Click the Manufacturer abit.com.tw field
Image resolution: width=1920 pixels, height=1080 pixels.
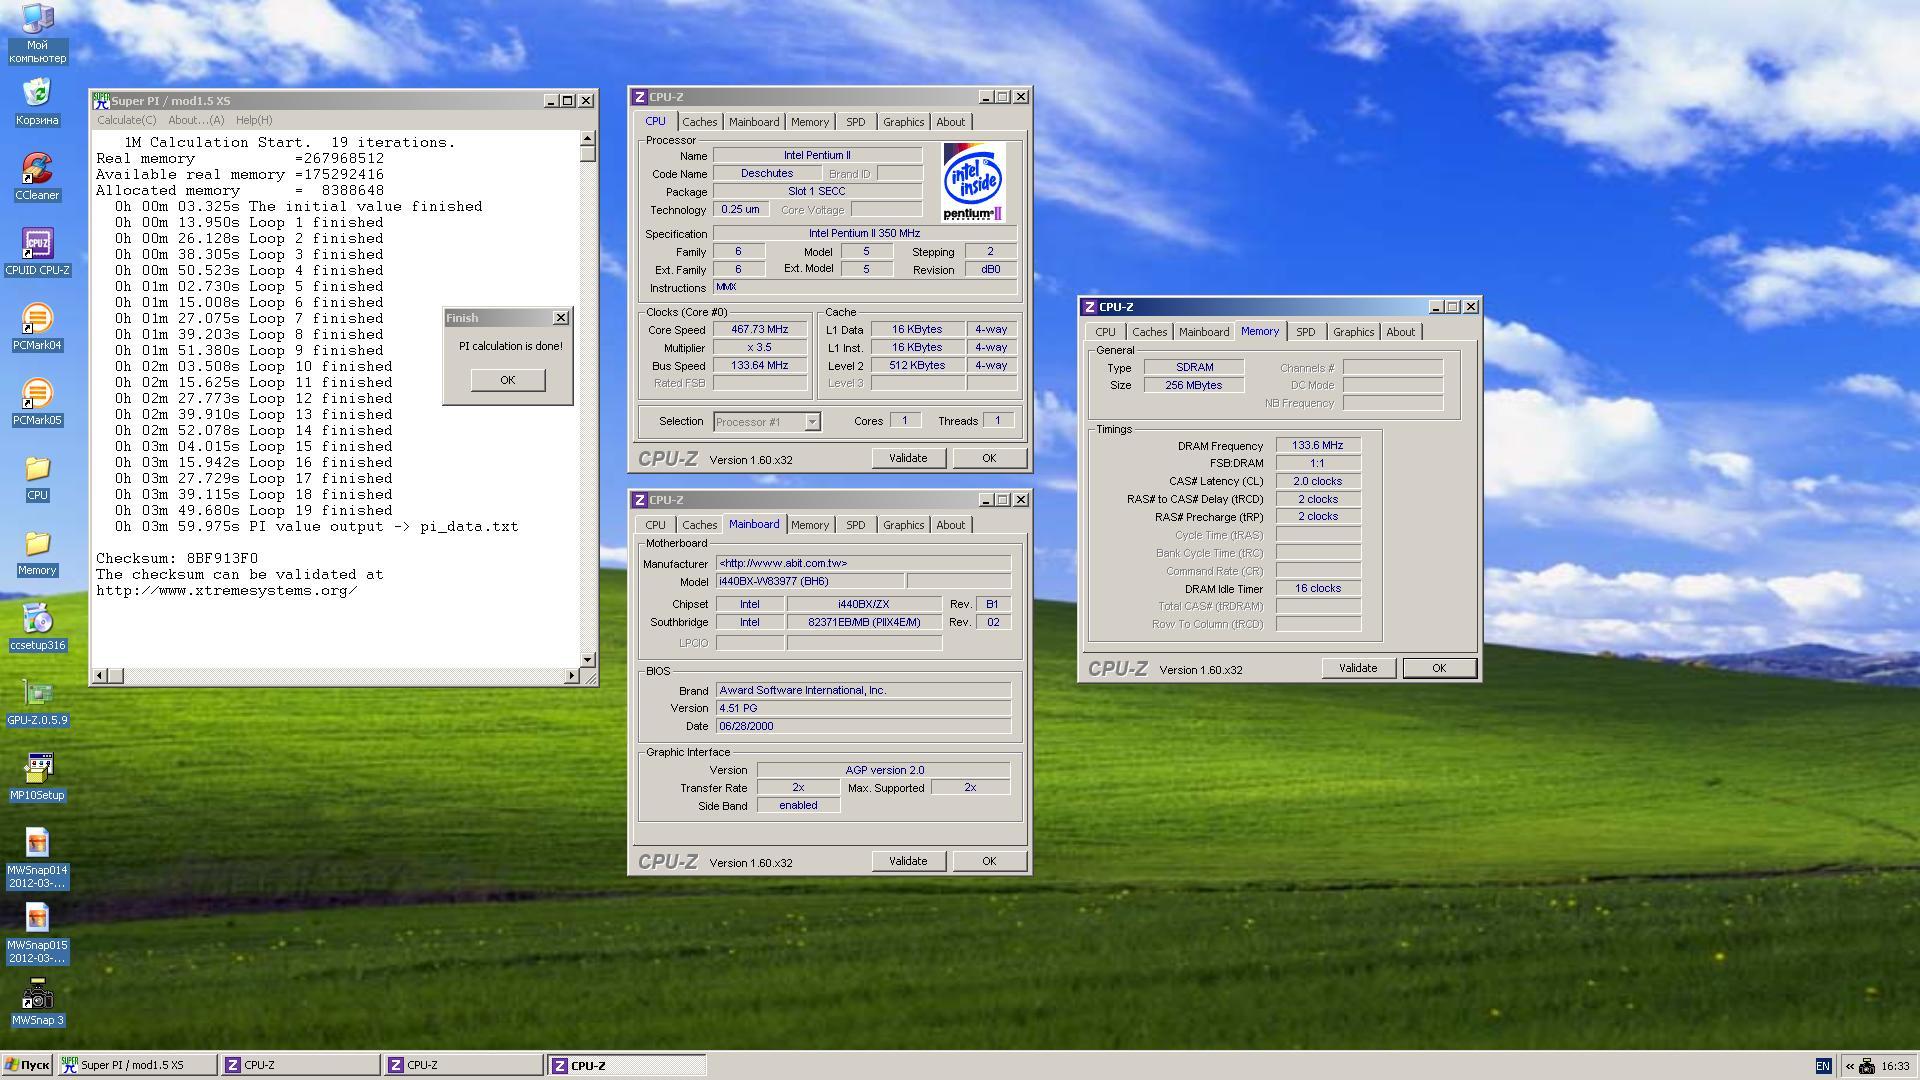click(x=863, y=563)
